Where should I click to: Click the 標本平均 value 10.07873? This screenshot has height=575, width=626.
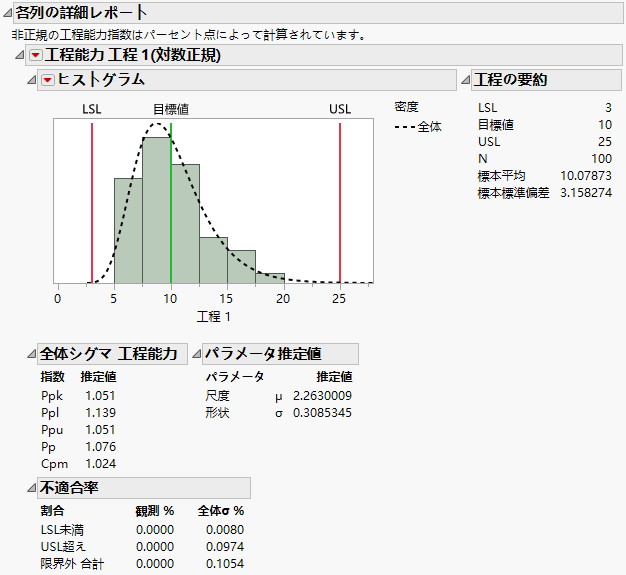coord(586,176)
